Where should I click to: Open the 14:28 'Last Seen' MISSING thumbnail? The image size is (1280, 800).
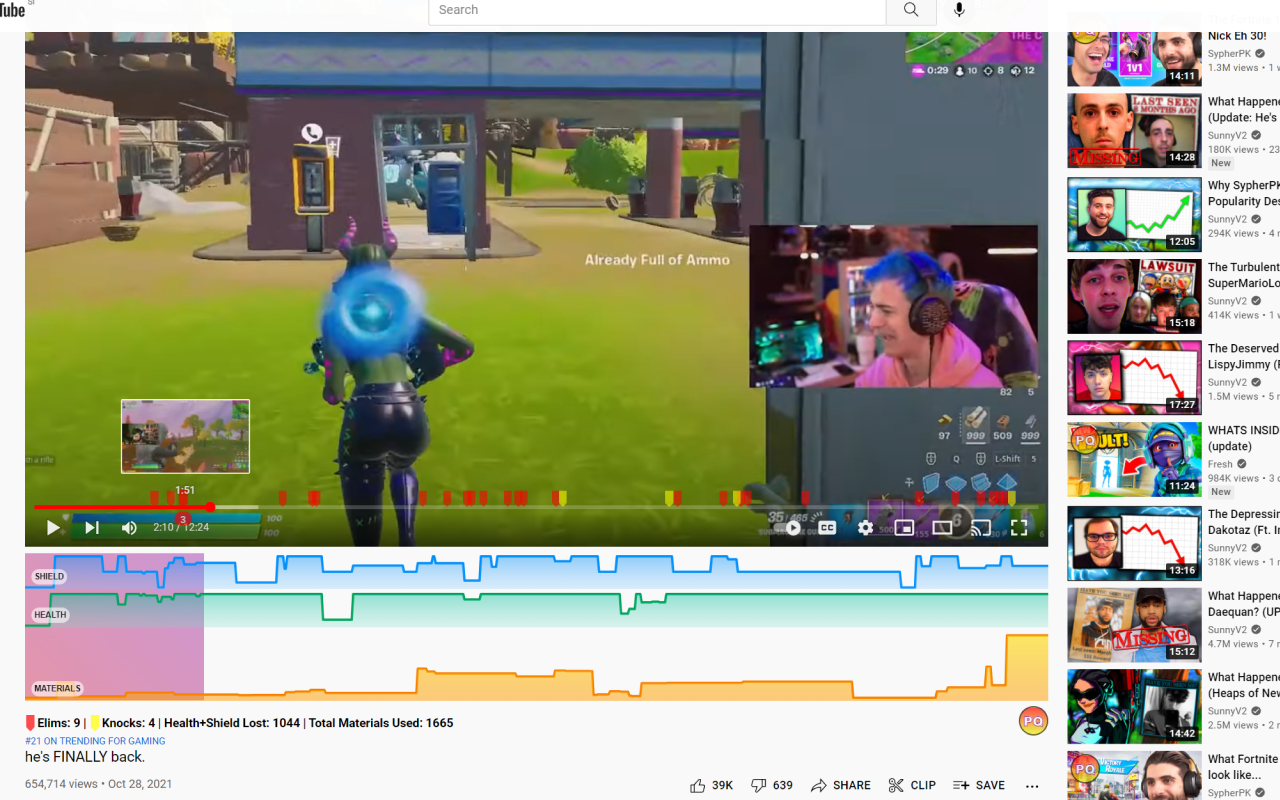click(1134, 131)
